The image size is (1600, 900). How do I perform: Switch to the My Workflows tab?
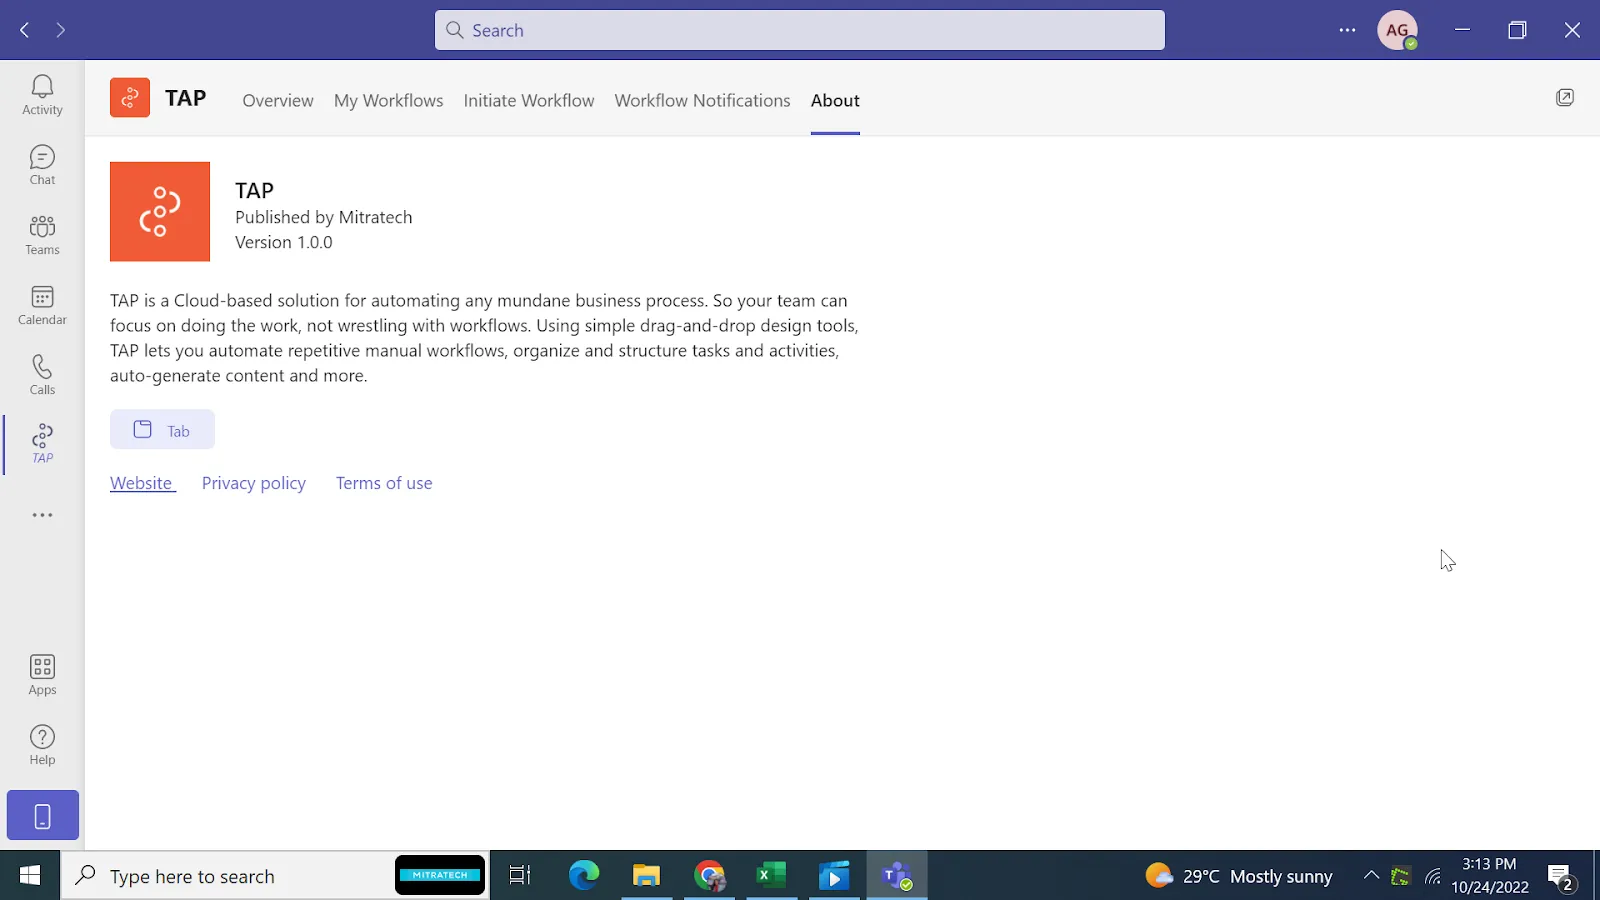(x=388, y=100)
